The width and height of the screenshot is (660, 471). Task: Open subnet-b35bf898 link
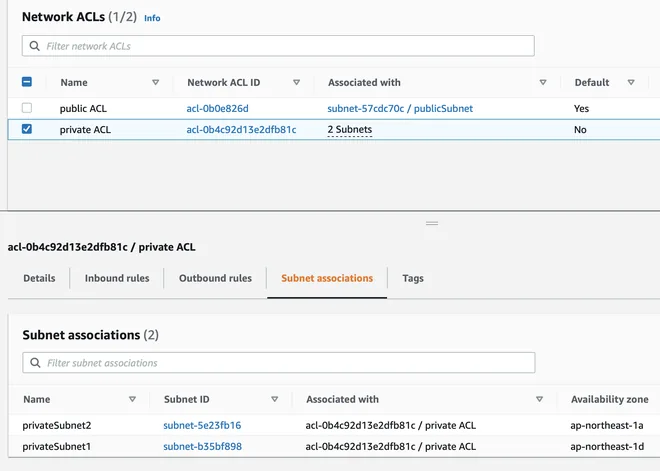click(202, 447)
